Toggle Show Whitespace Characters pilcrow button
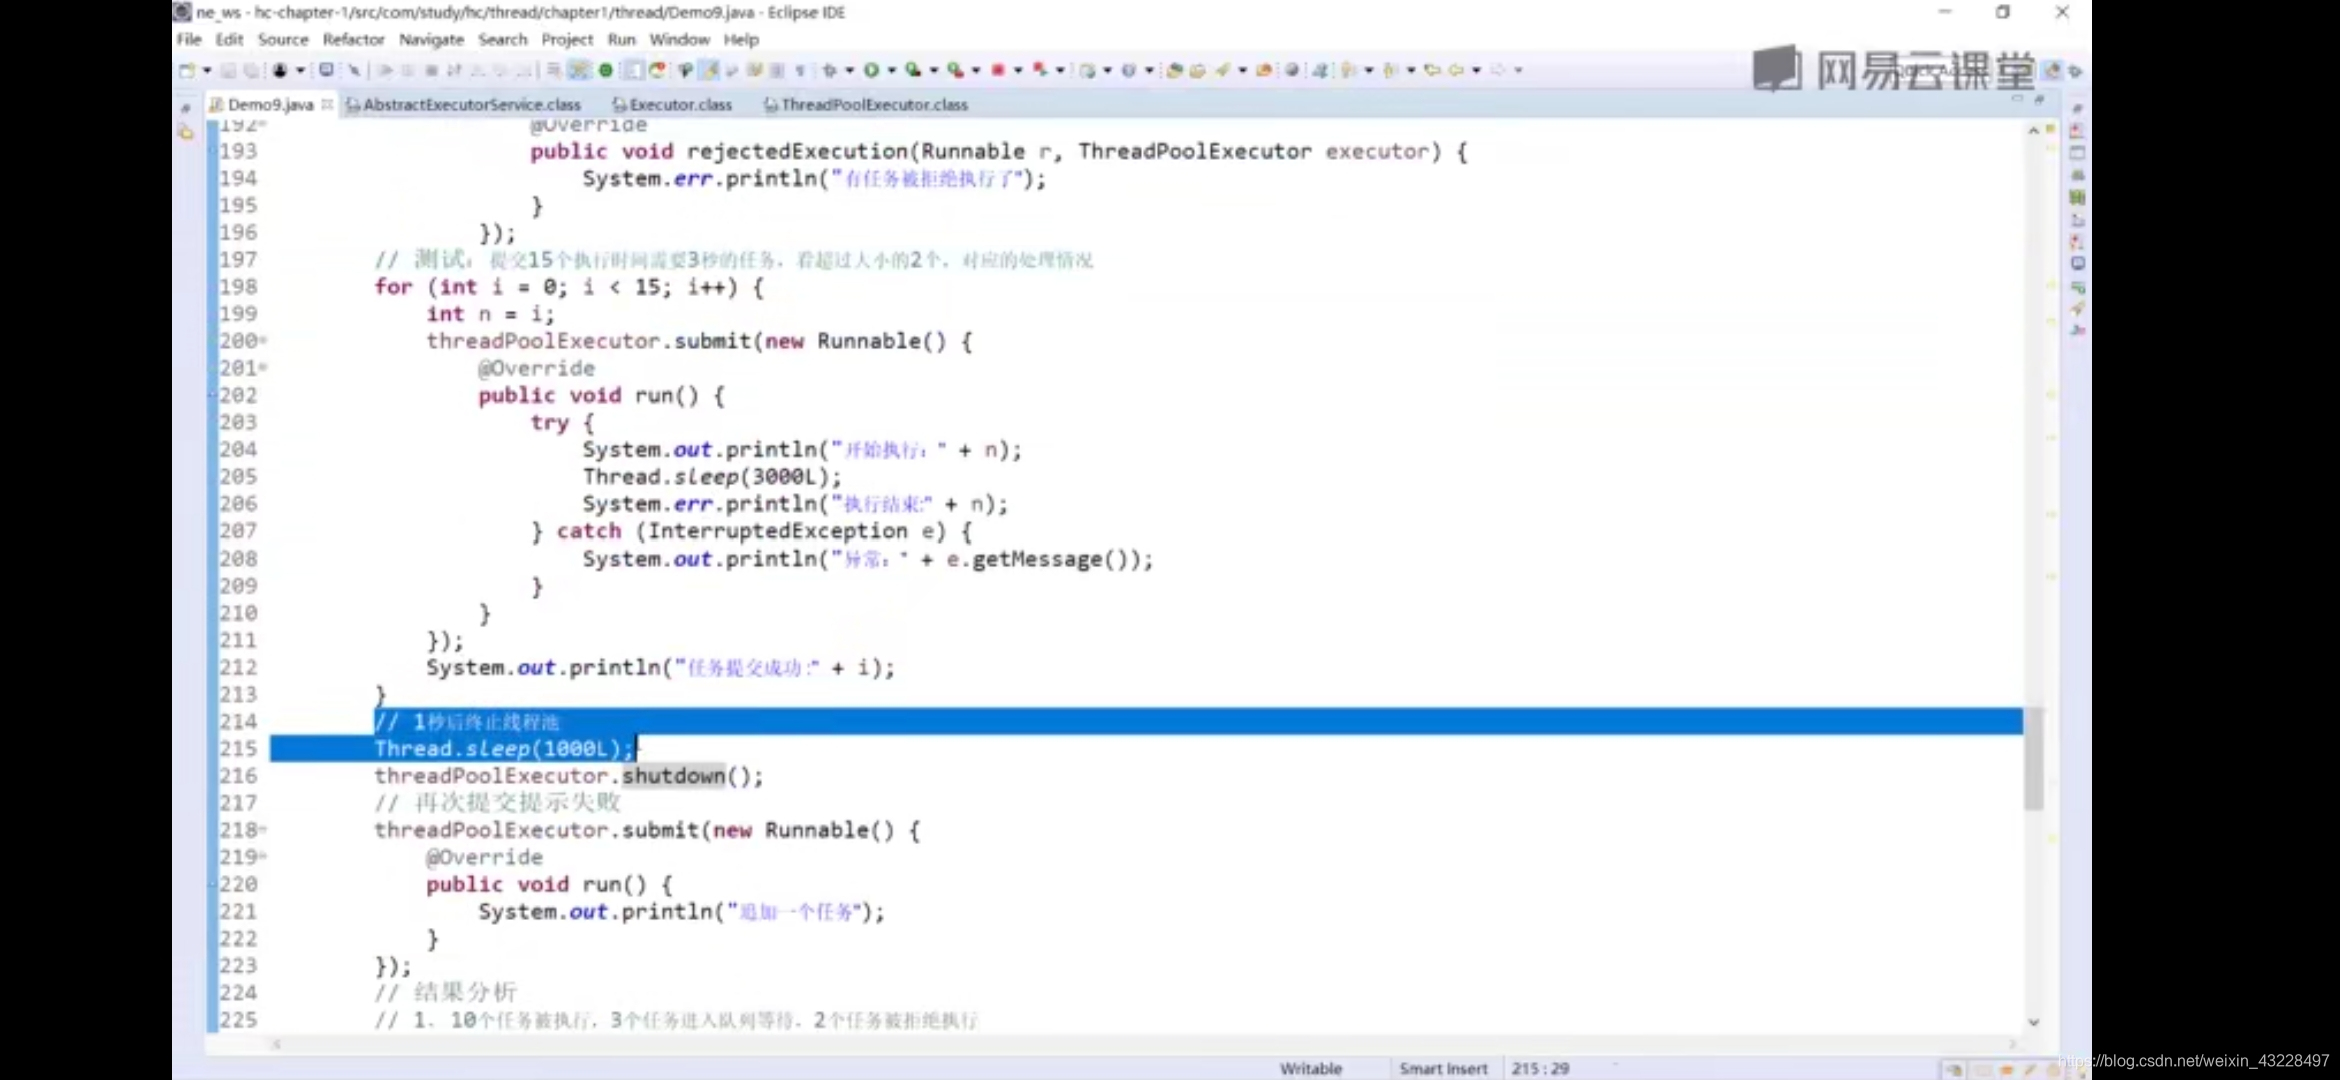The image size is (2340, 1080). pos(800,70)
